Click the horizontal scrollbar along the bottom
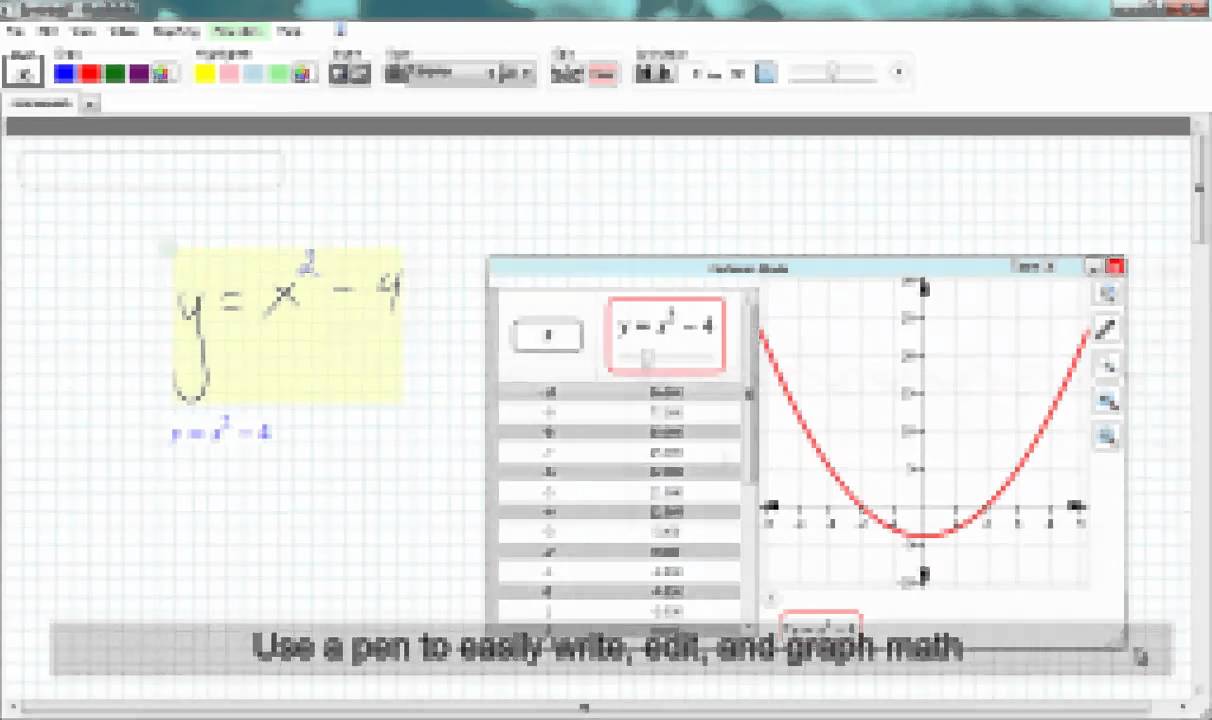Screen dimensions: 1212x720 [585, 707]
